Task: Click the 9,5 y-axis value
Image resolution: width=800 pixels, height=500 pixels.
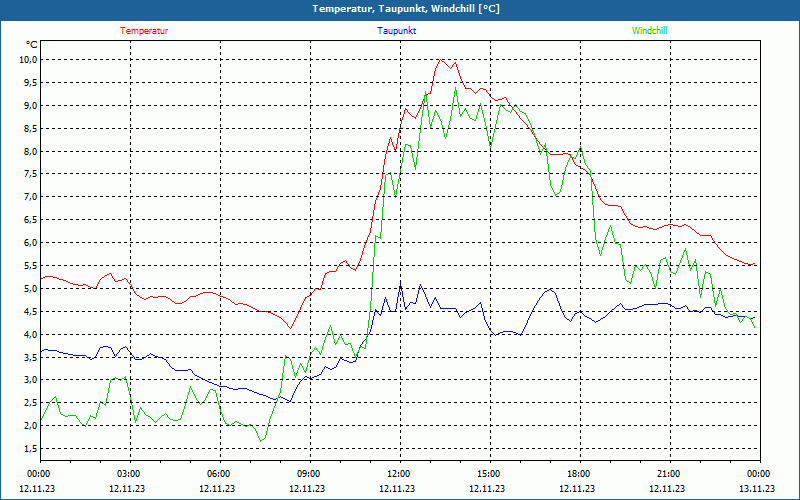Action: click(31, 83)
